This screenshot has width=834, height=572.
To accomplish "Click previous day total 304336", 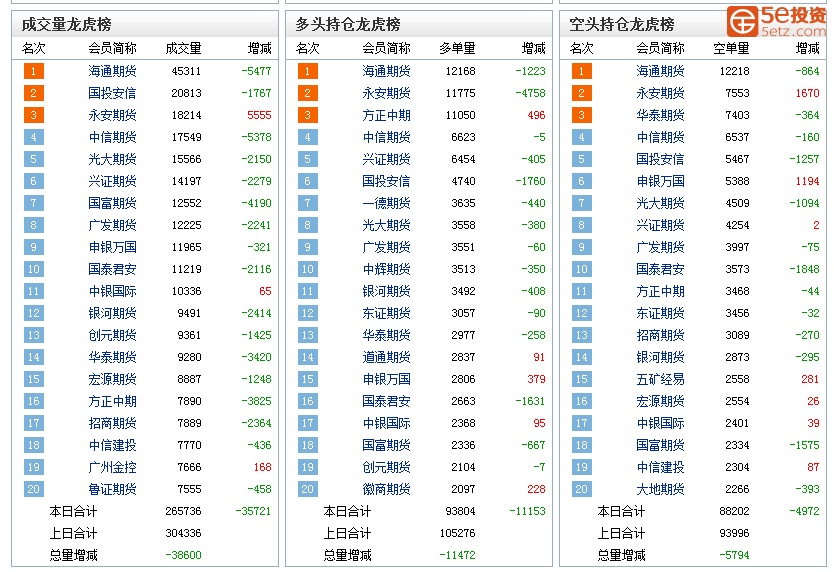I will pyautogui.click(x=184, y=533).
